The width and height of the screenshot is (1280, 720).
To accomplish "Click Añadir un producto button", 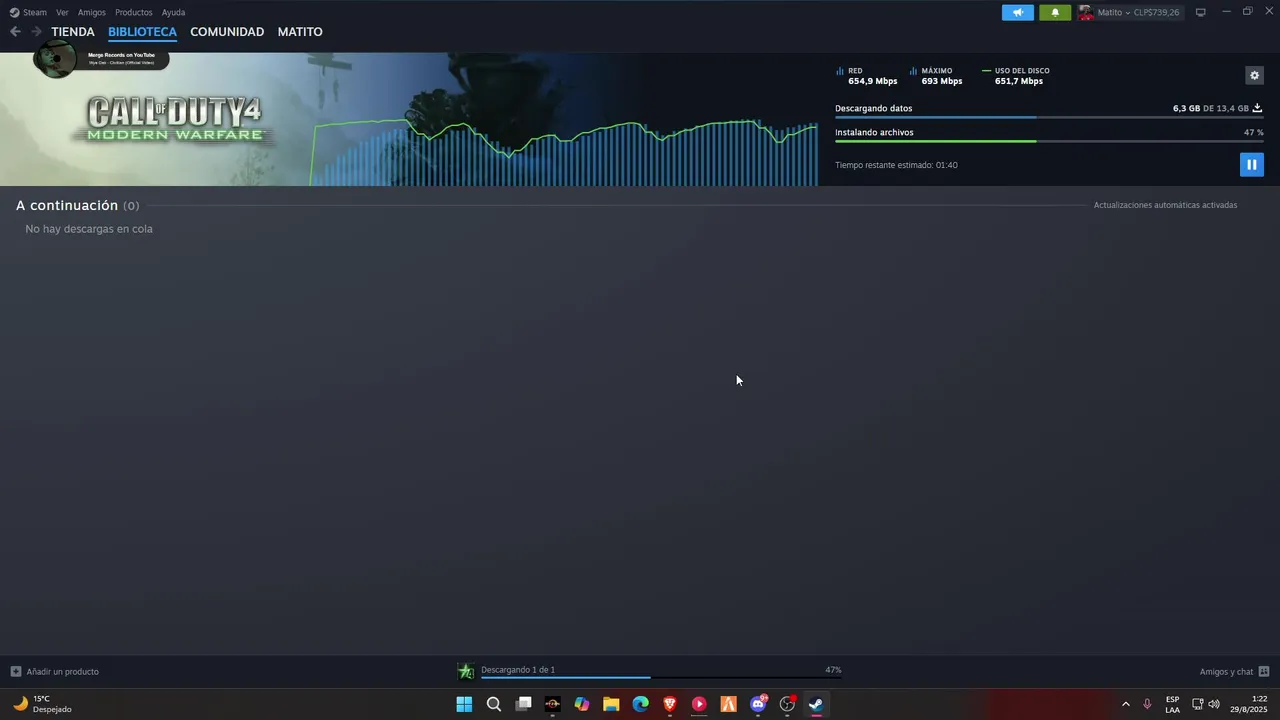I will point(54,671).
